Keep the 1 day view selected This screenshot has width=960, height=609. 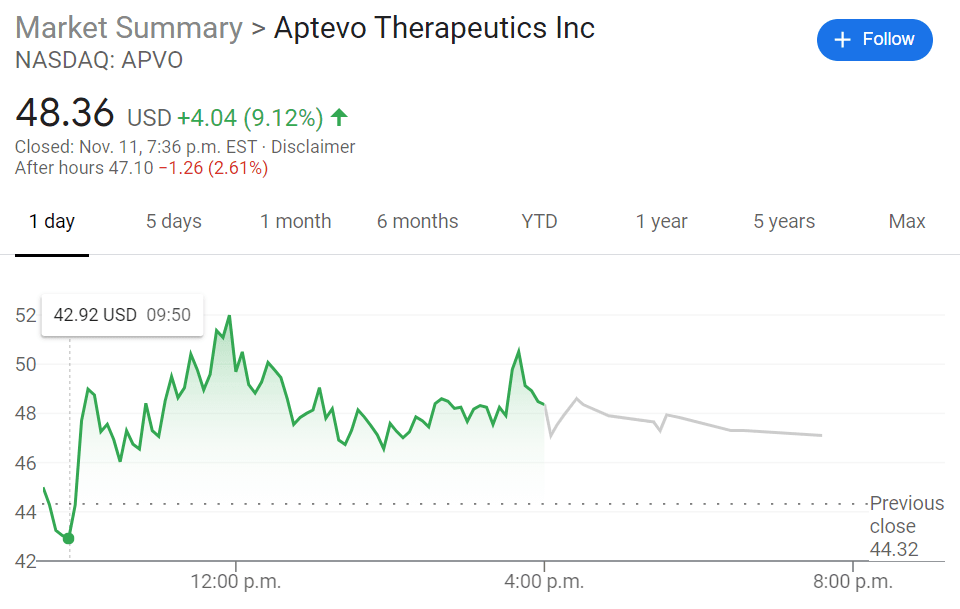52,221
